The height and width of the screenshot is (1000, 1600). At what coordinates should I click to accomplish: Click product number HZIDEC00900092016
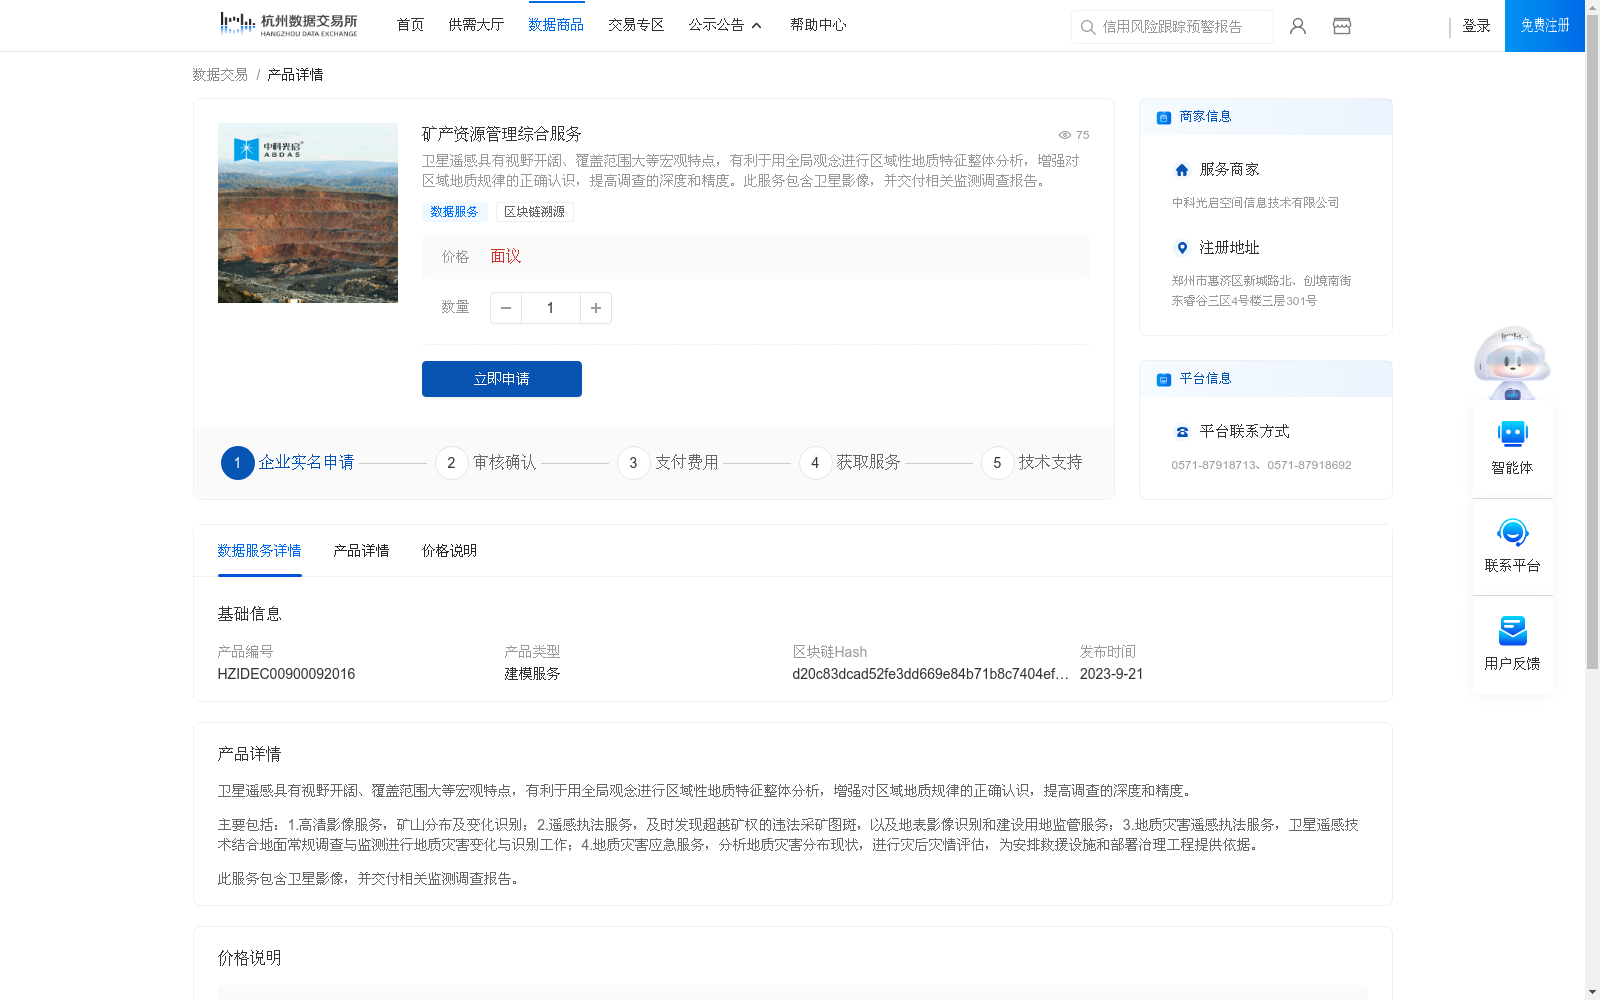click(x=286, y=674)
